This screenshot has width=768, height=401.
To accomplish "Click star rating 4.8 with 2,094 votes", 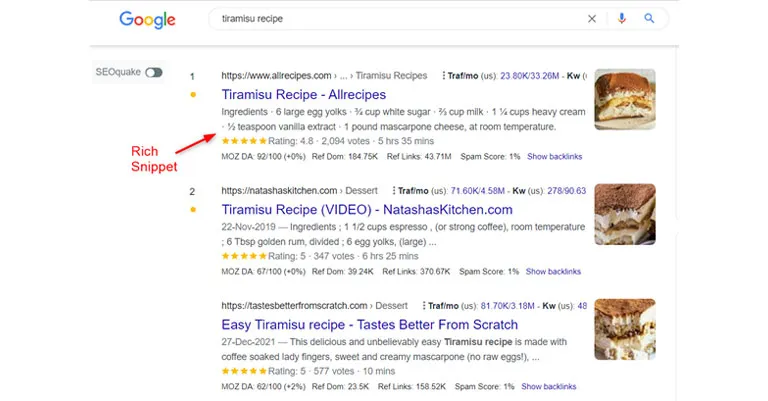I will 328,141.
